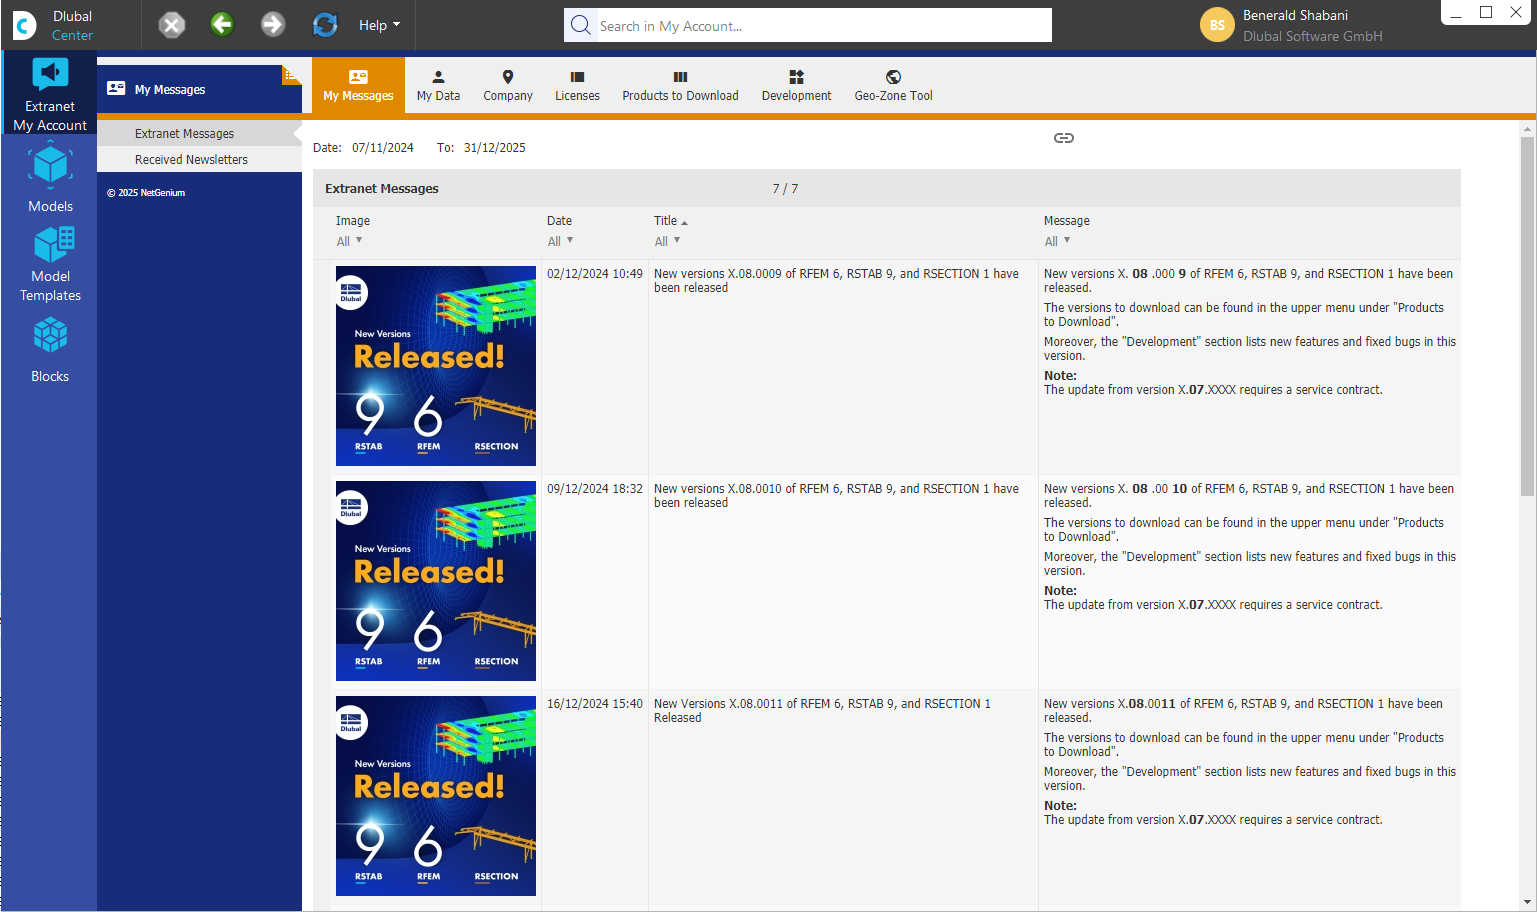Stop loading with the X icon
Viewport: 1537px width, 912px height.
[171, 24]
